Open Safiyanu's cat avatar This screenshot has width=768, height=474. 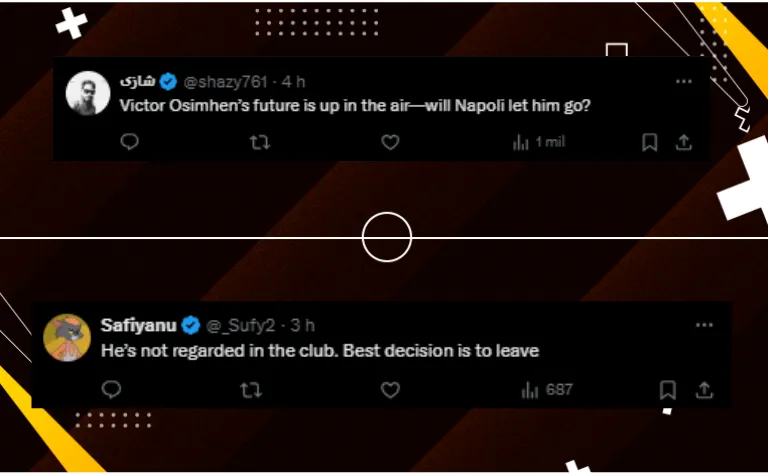pos(67,337)
